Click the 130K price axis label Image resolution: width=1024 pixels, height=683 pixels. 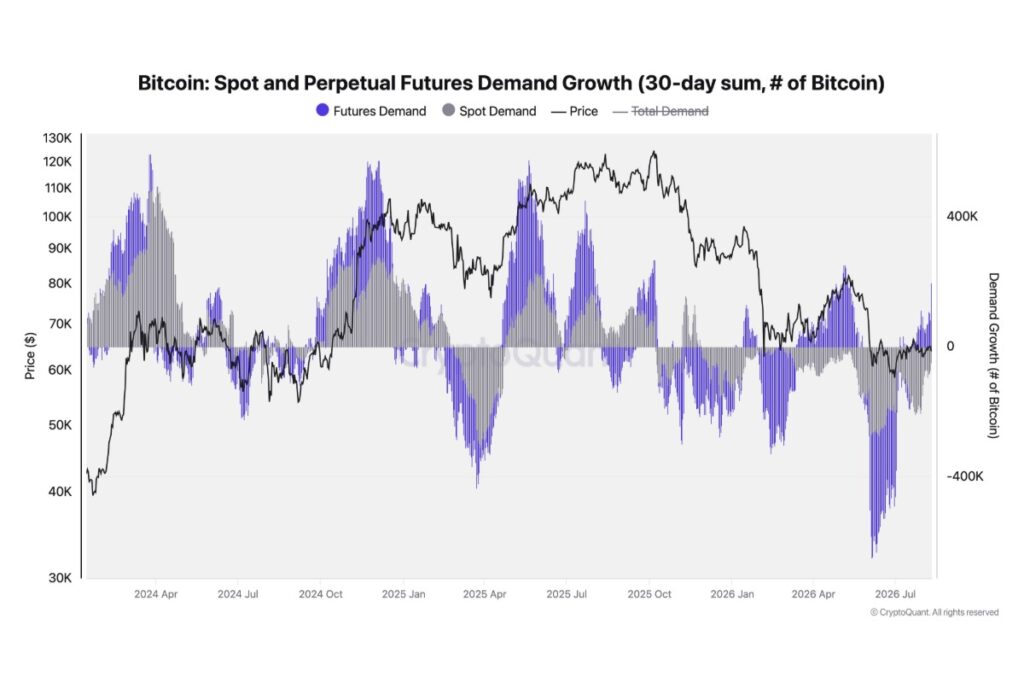click(57, 138)
